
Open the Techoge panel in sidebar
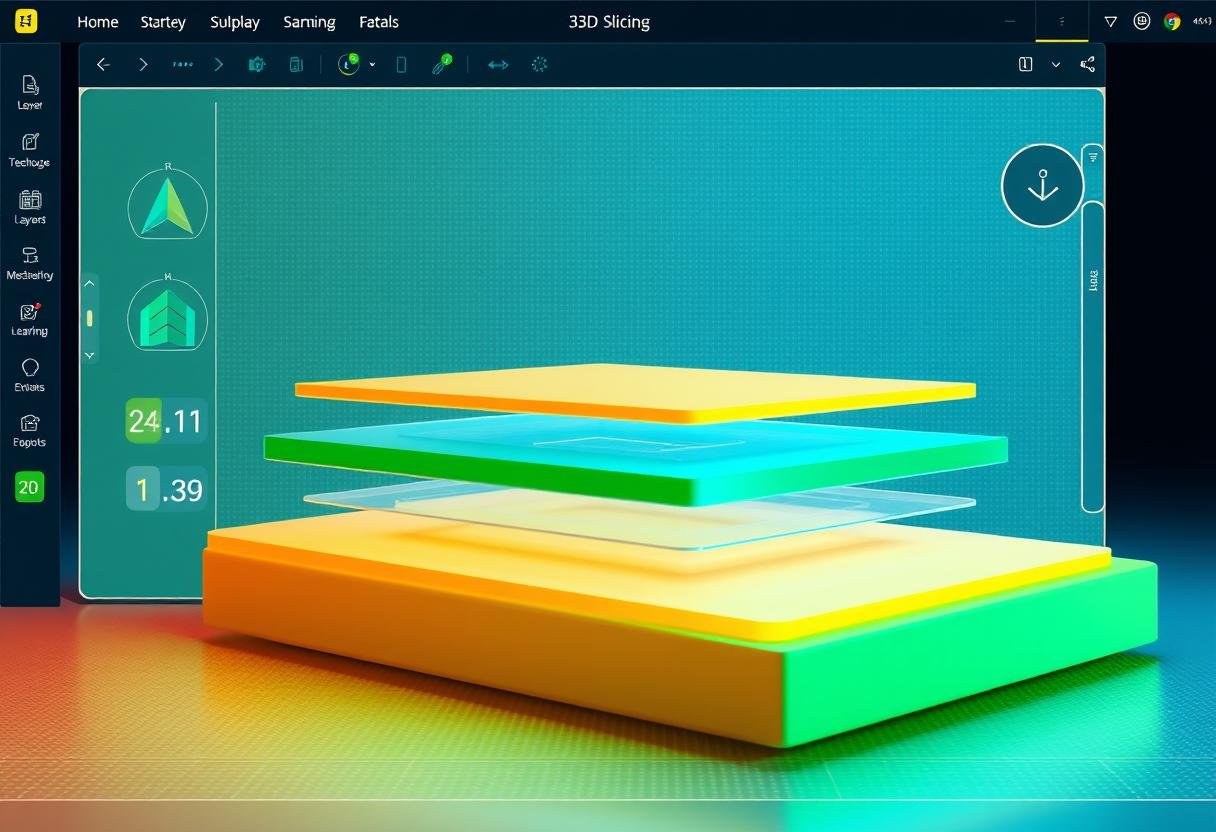click(x=29, y=148)
